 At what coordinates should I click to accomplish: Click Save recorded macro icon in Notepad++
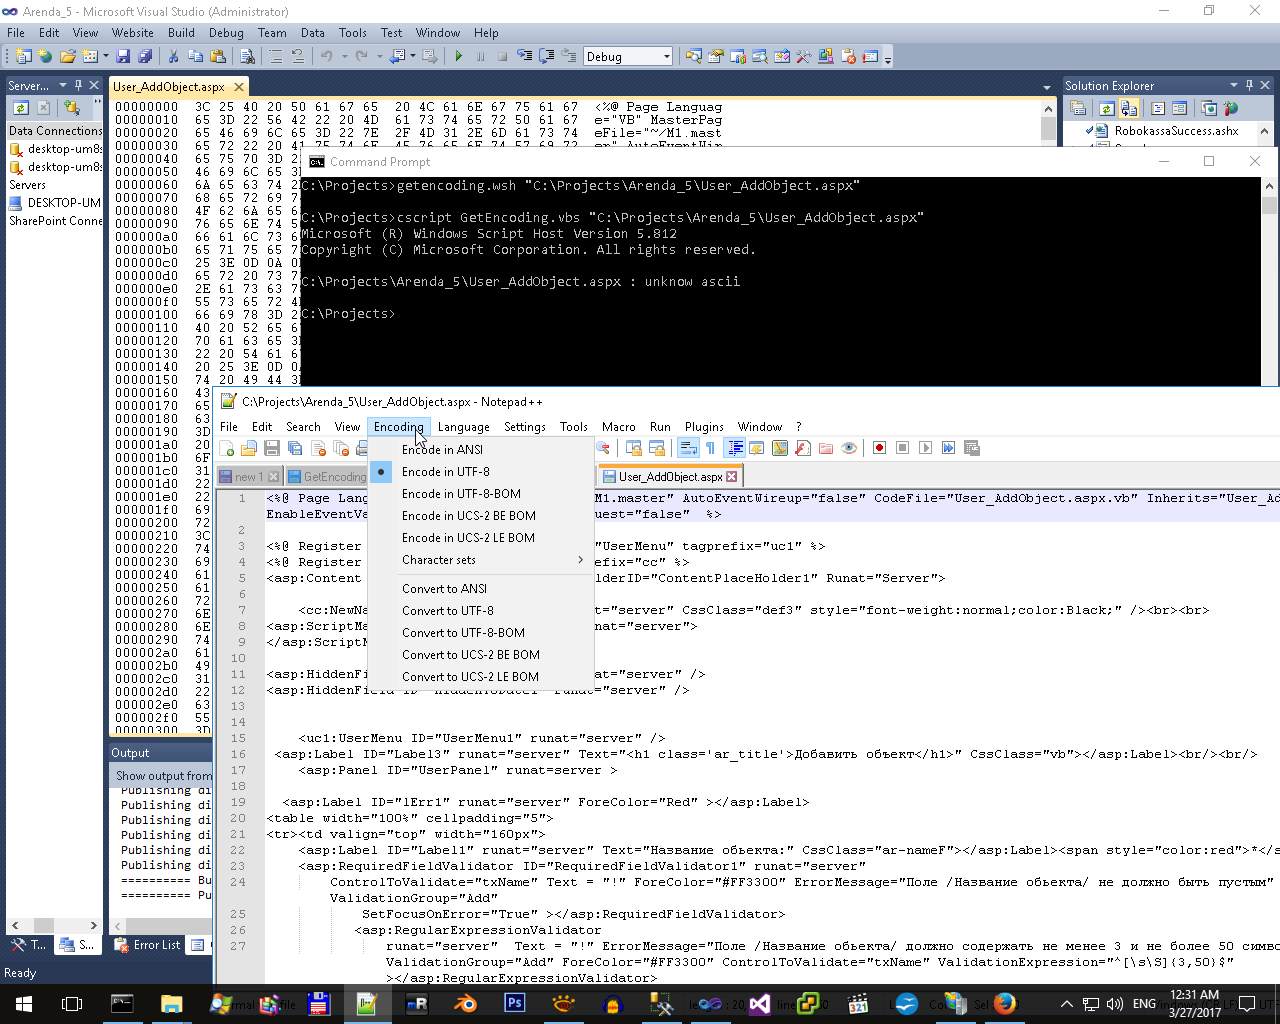pos(971,448)
